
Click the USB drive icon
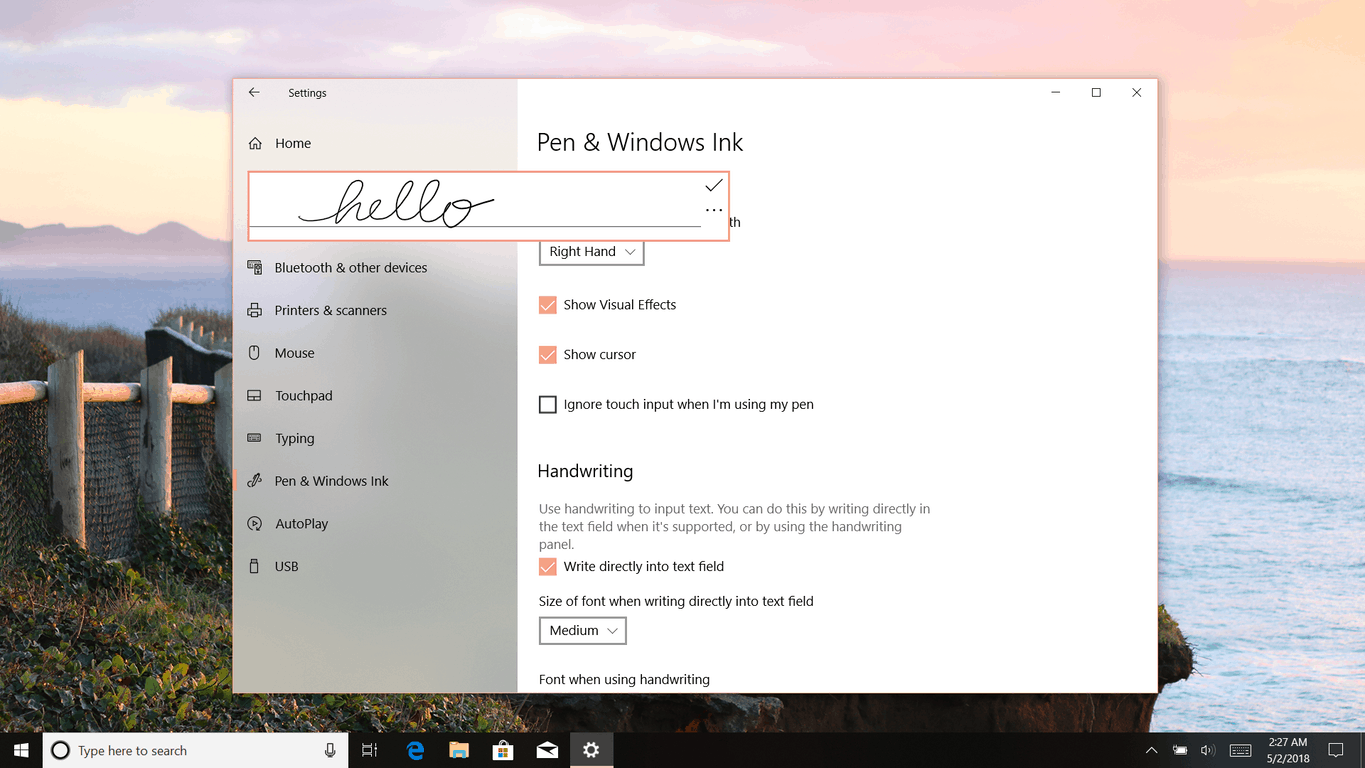(x=255, y=566)
